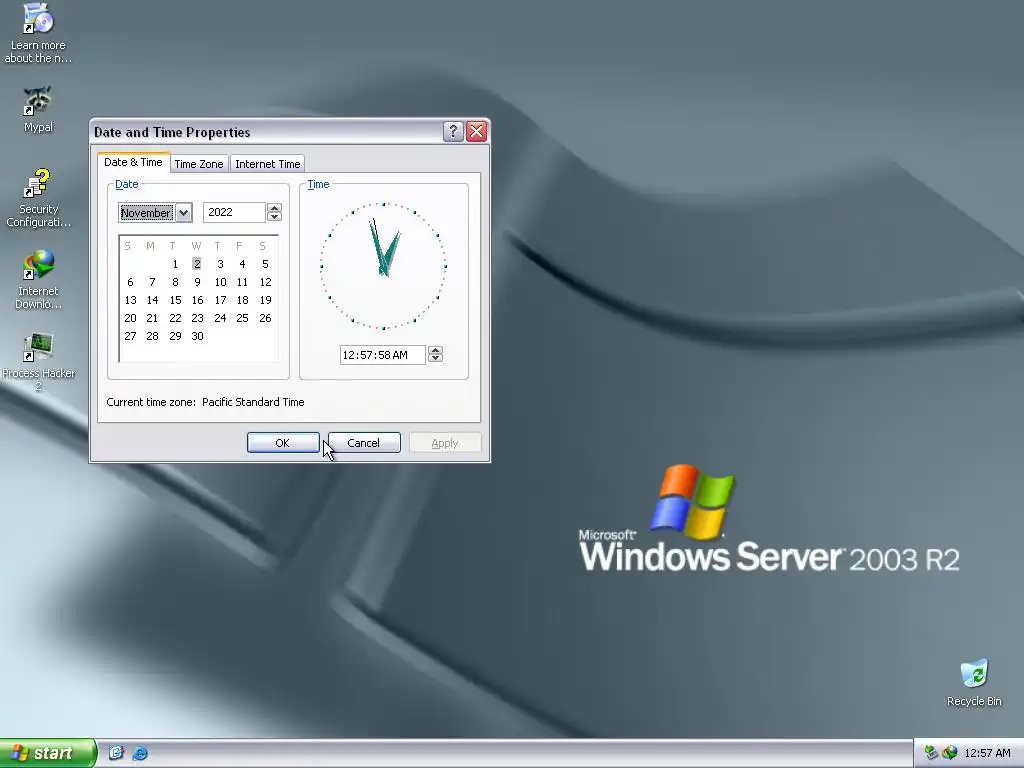This screenshot has height=768, width=1024.
Task: Close the Date and Time Properties dialog
Action: (477, 131)
